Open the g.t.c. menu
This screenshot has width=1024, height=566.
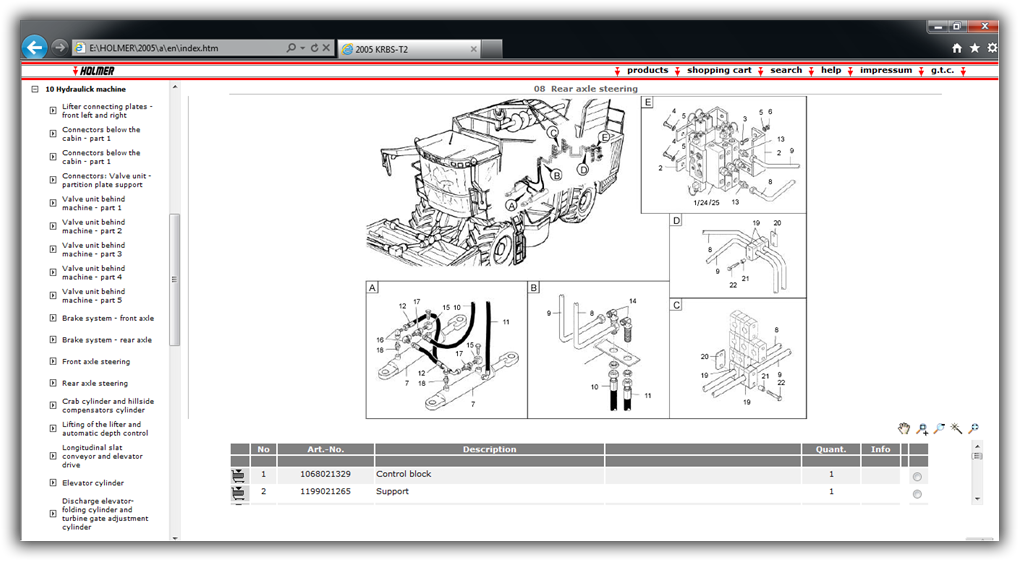[x=942, y=70]
